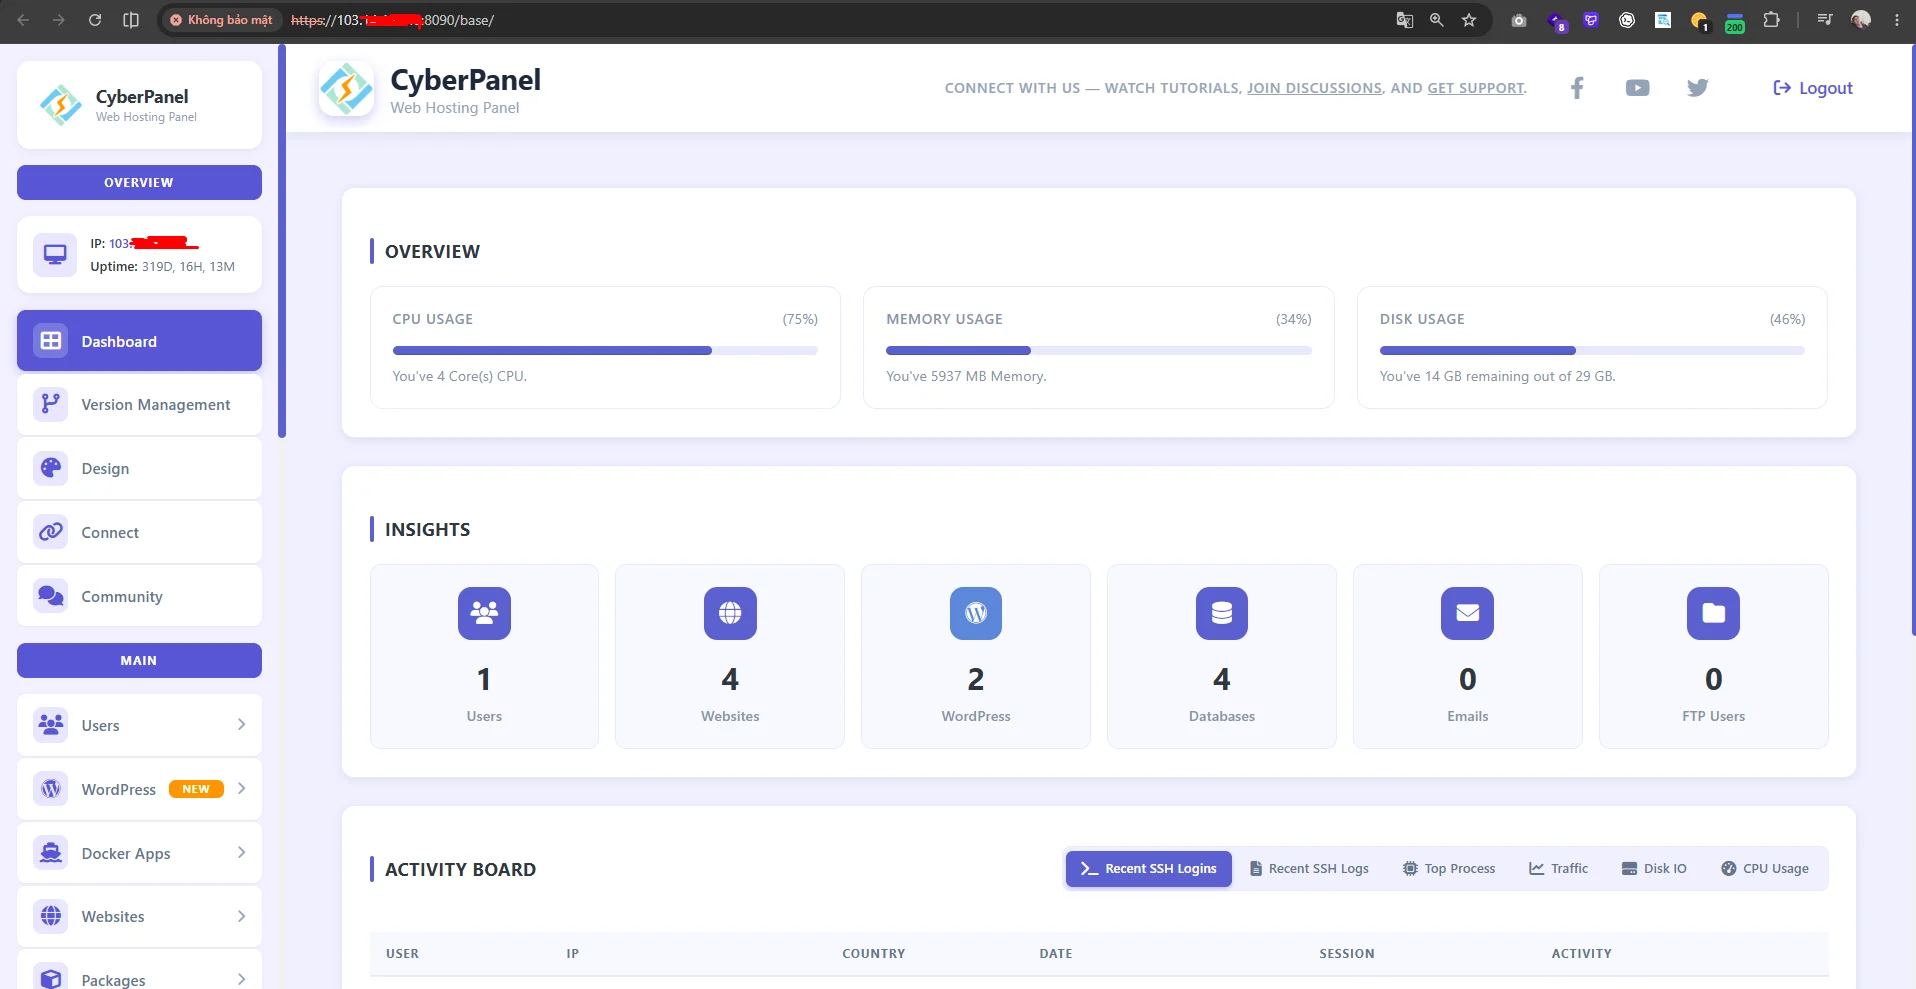Click the CyberPanel logo in sidebar
This screenshot has width=1916, height=989.
click(x=61, y=104)
